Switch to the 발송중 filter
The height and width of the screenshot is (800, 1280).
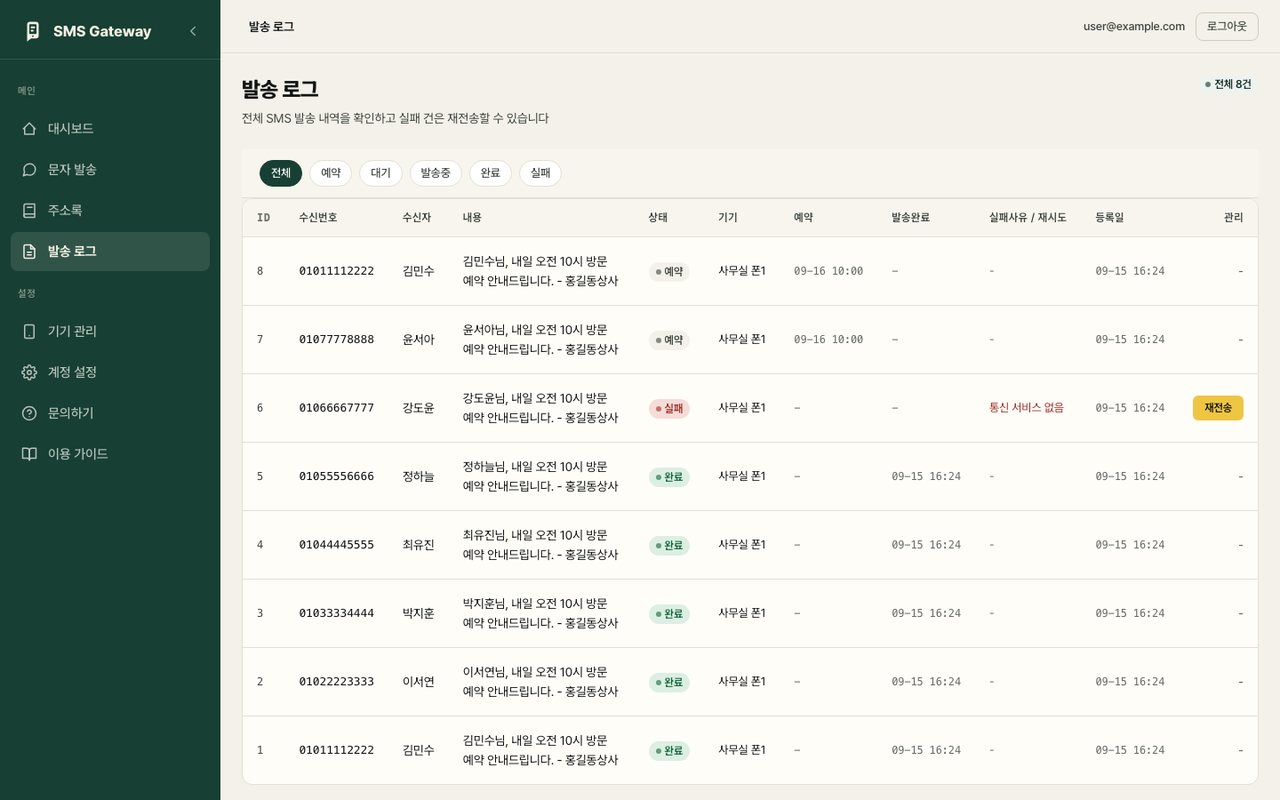[436, 173]
